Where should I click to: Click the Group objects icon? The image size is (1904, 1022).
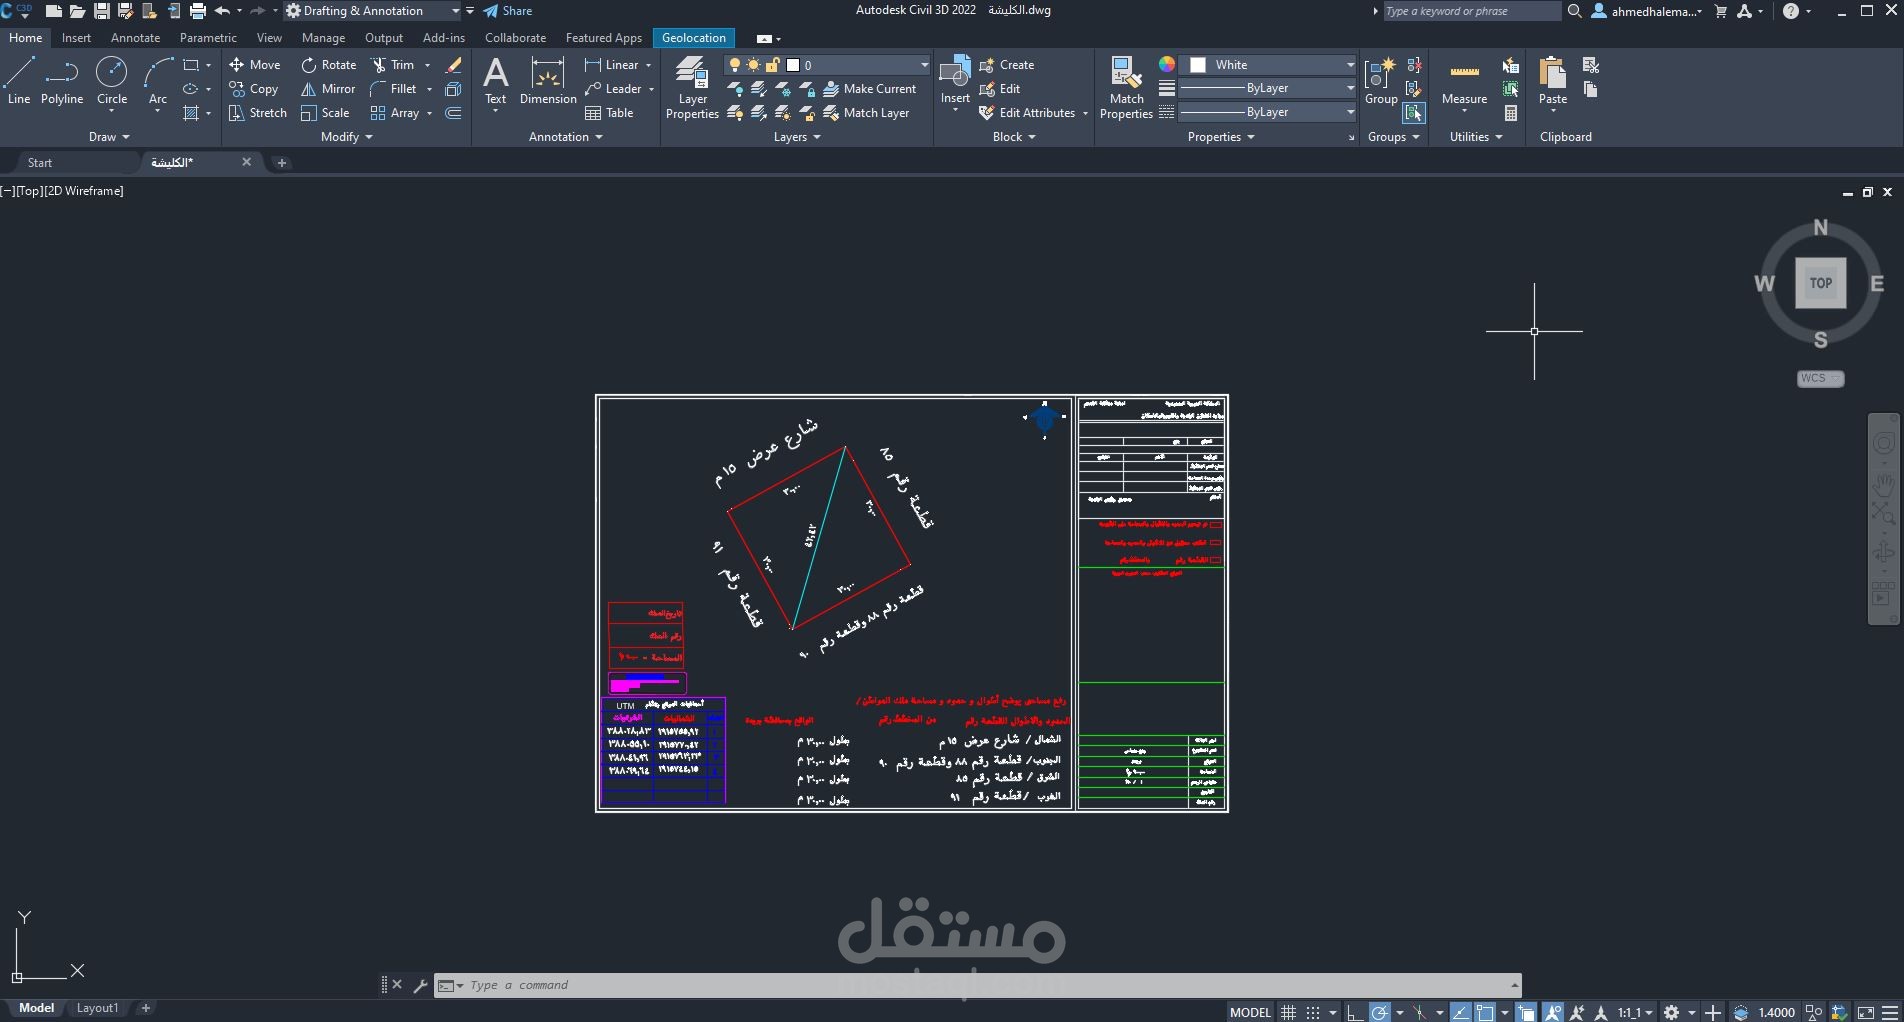(x=1381, y=81)
